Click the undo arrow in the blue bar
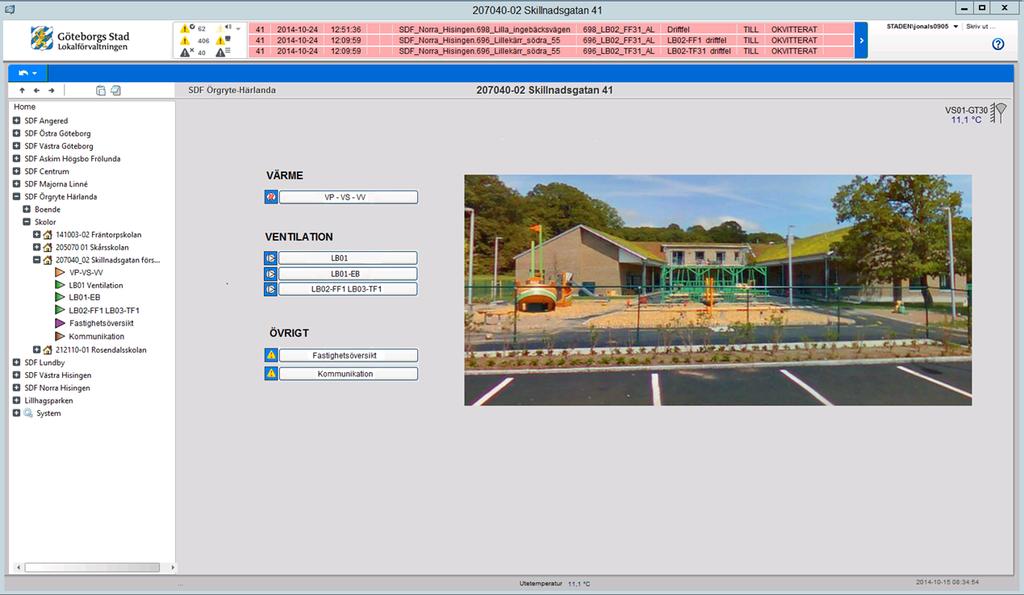The image size is (1024, 595). 24,72
